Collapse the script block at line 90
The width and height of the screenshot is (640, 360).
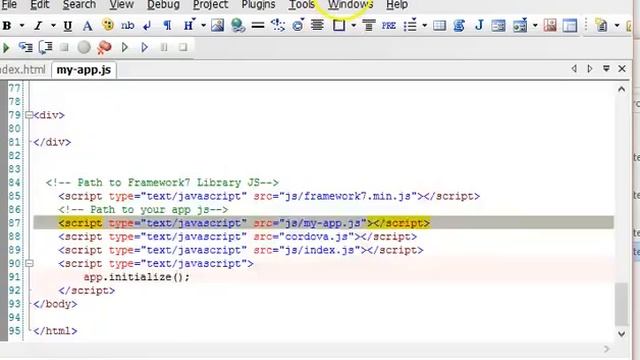pyautogui.click(x=29, y=263)
